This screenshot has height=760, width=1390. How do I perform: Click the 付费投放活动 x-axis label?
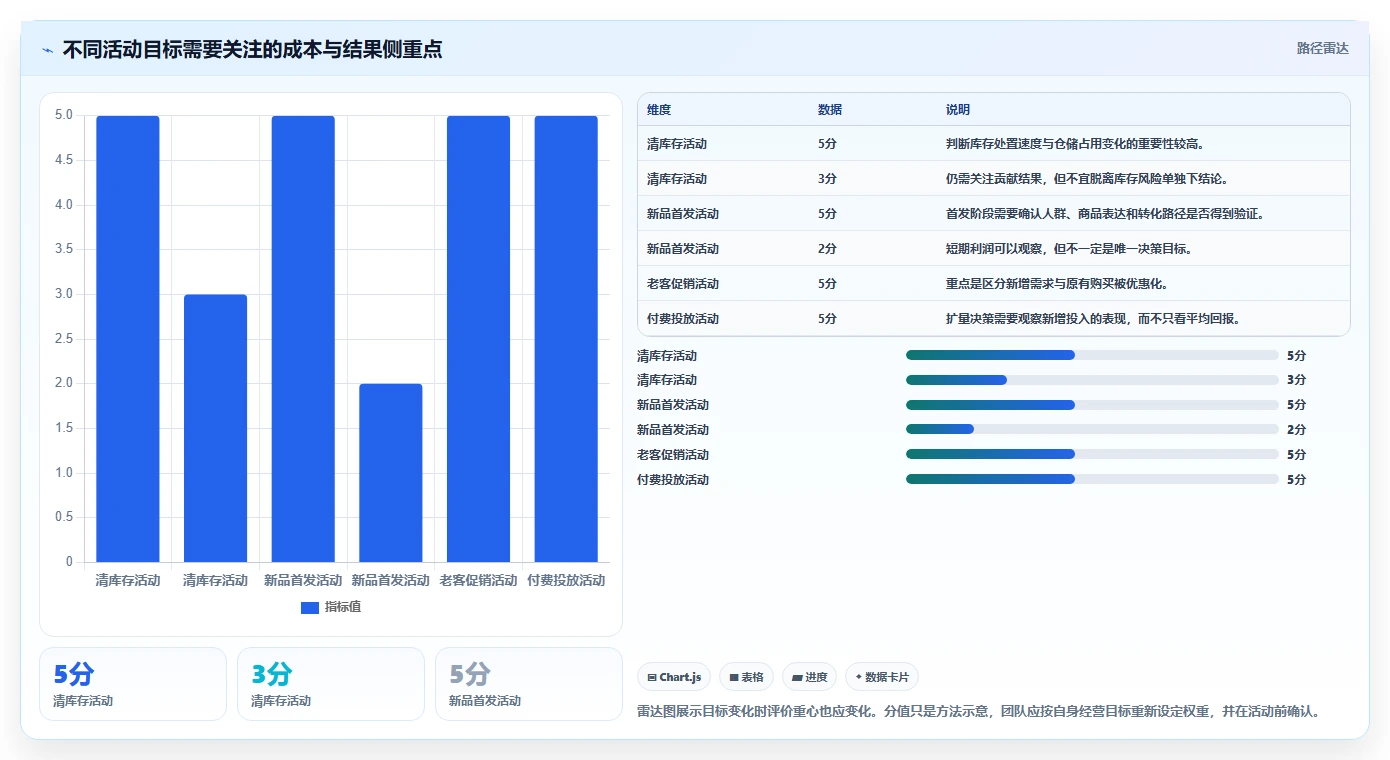point(566,580)
